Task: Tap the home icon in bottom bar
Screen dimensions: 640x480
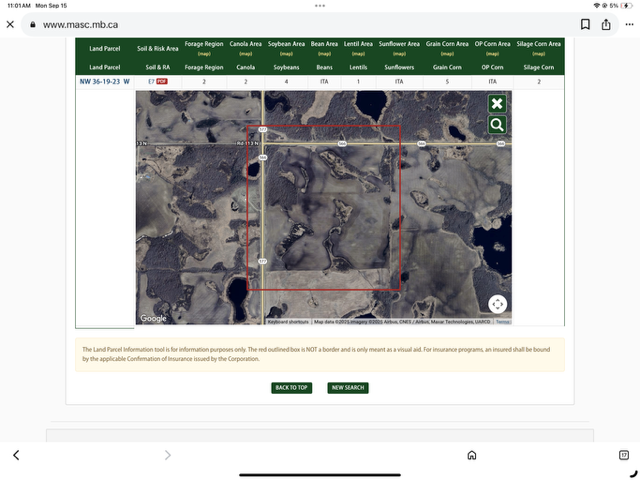Action: 472,455
